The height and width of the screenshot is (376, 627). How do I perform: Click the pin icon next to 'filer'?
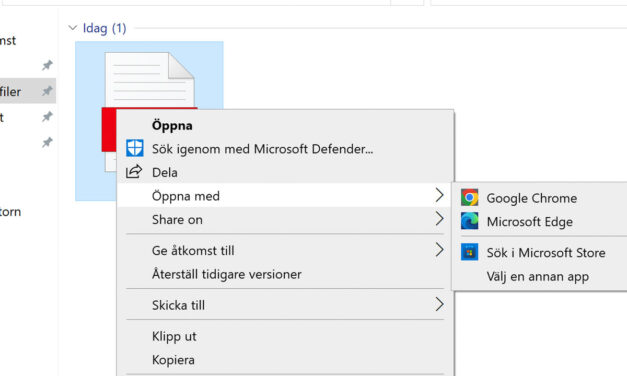[47, 91]
